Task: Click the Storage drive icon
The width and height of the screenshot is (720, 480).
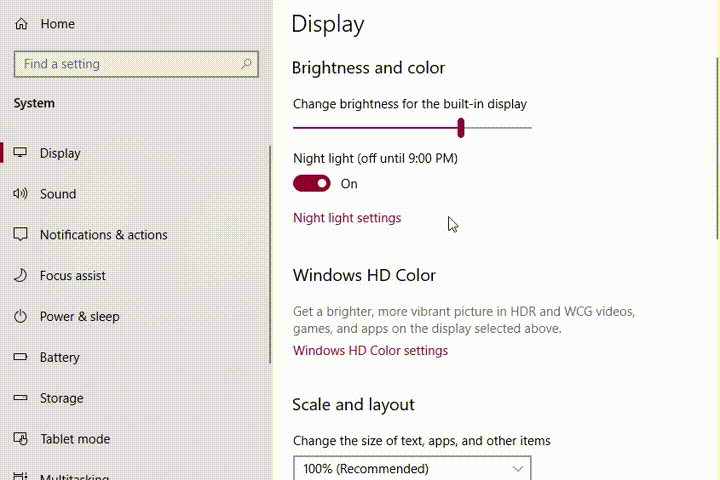Action: 20,398
